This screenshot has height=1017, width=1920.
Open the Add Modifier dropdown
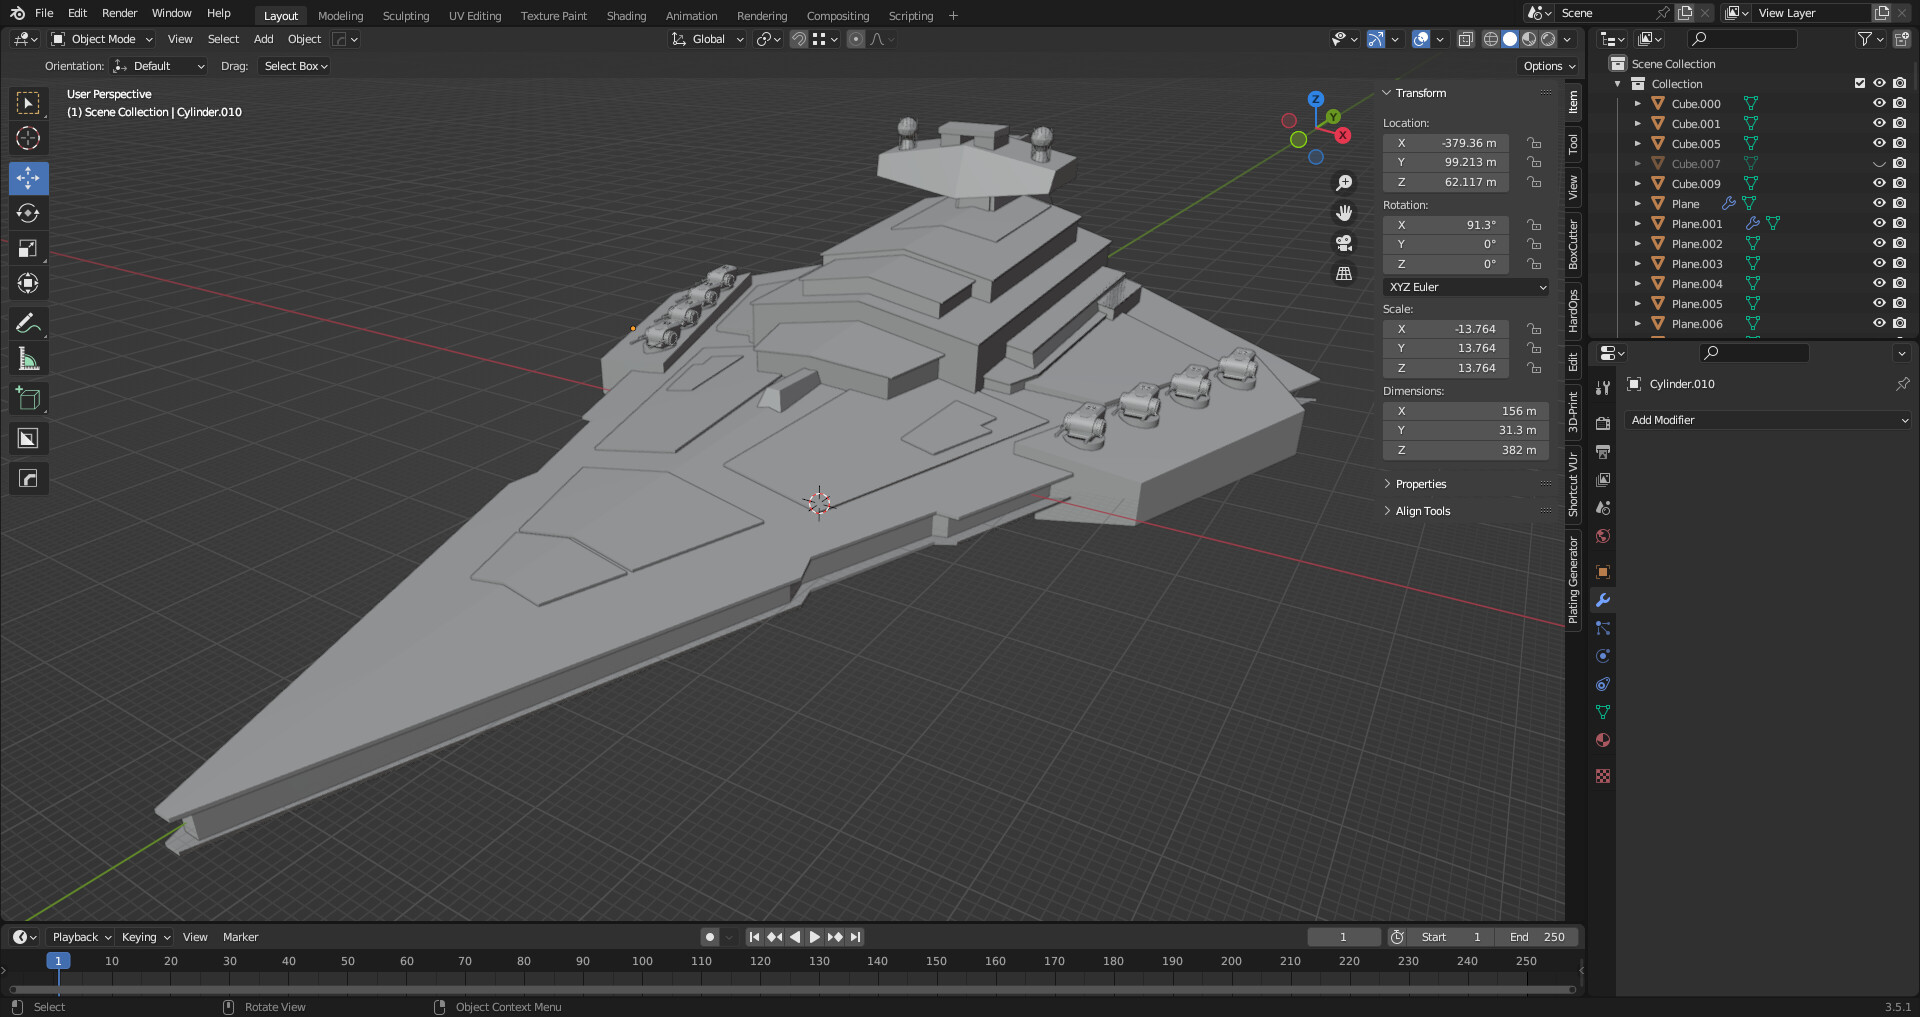(x=1768, y=420)
